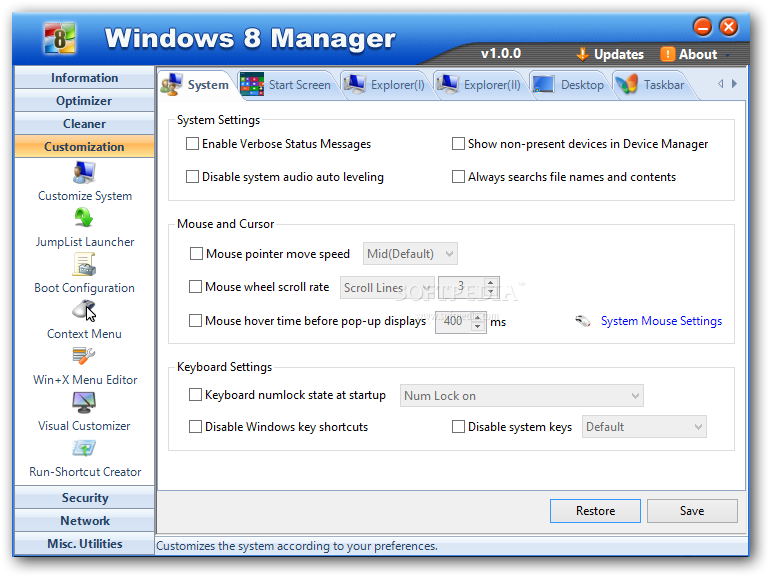Check Keyboard numlock state at startup

tap(195, 395)
